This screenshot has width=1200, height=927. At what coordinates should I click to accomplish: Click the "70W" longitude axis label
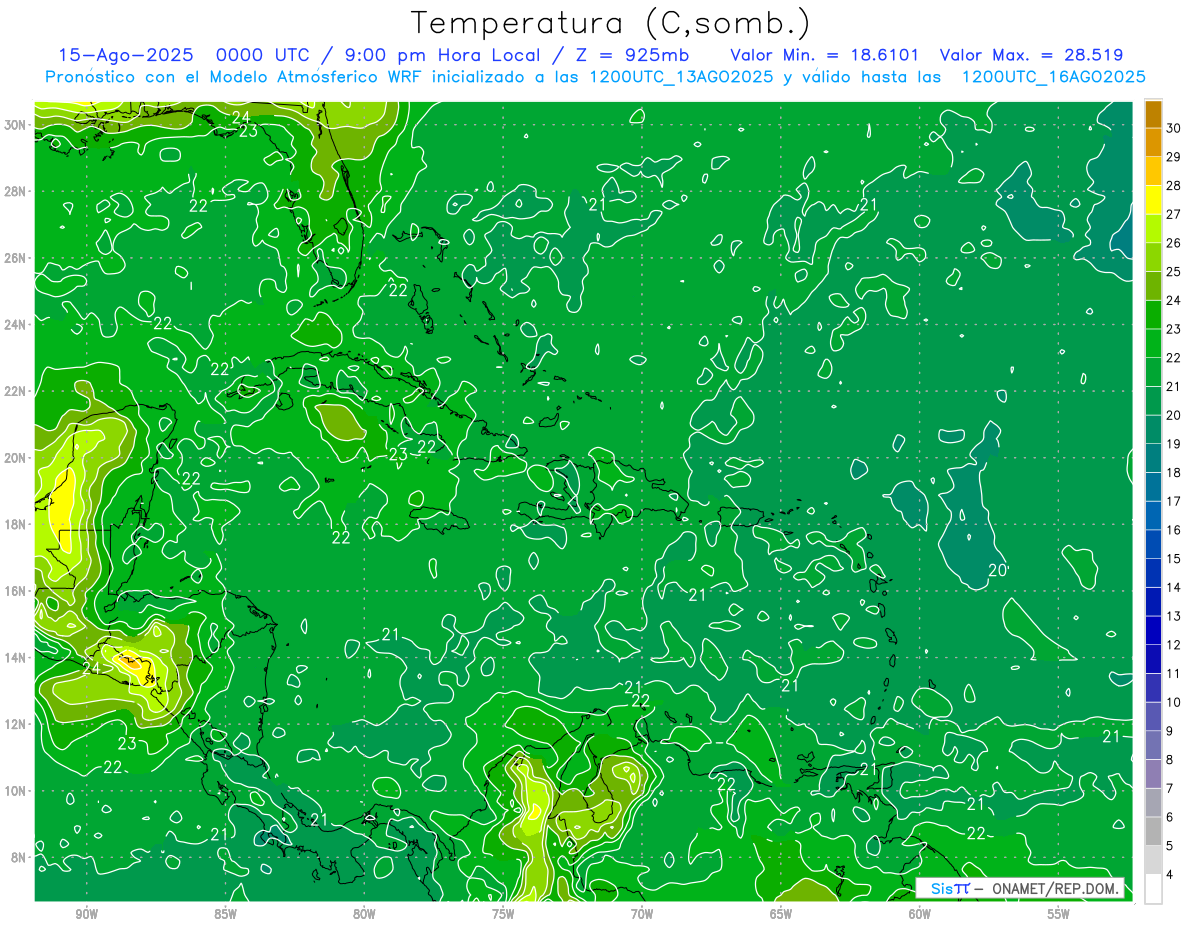[x=642, y=914]
